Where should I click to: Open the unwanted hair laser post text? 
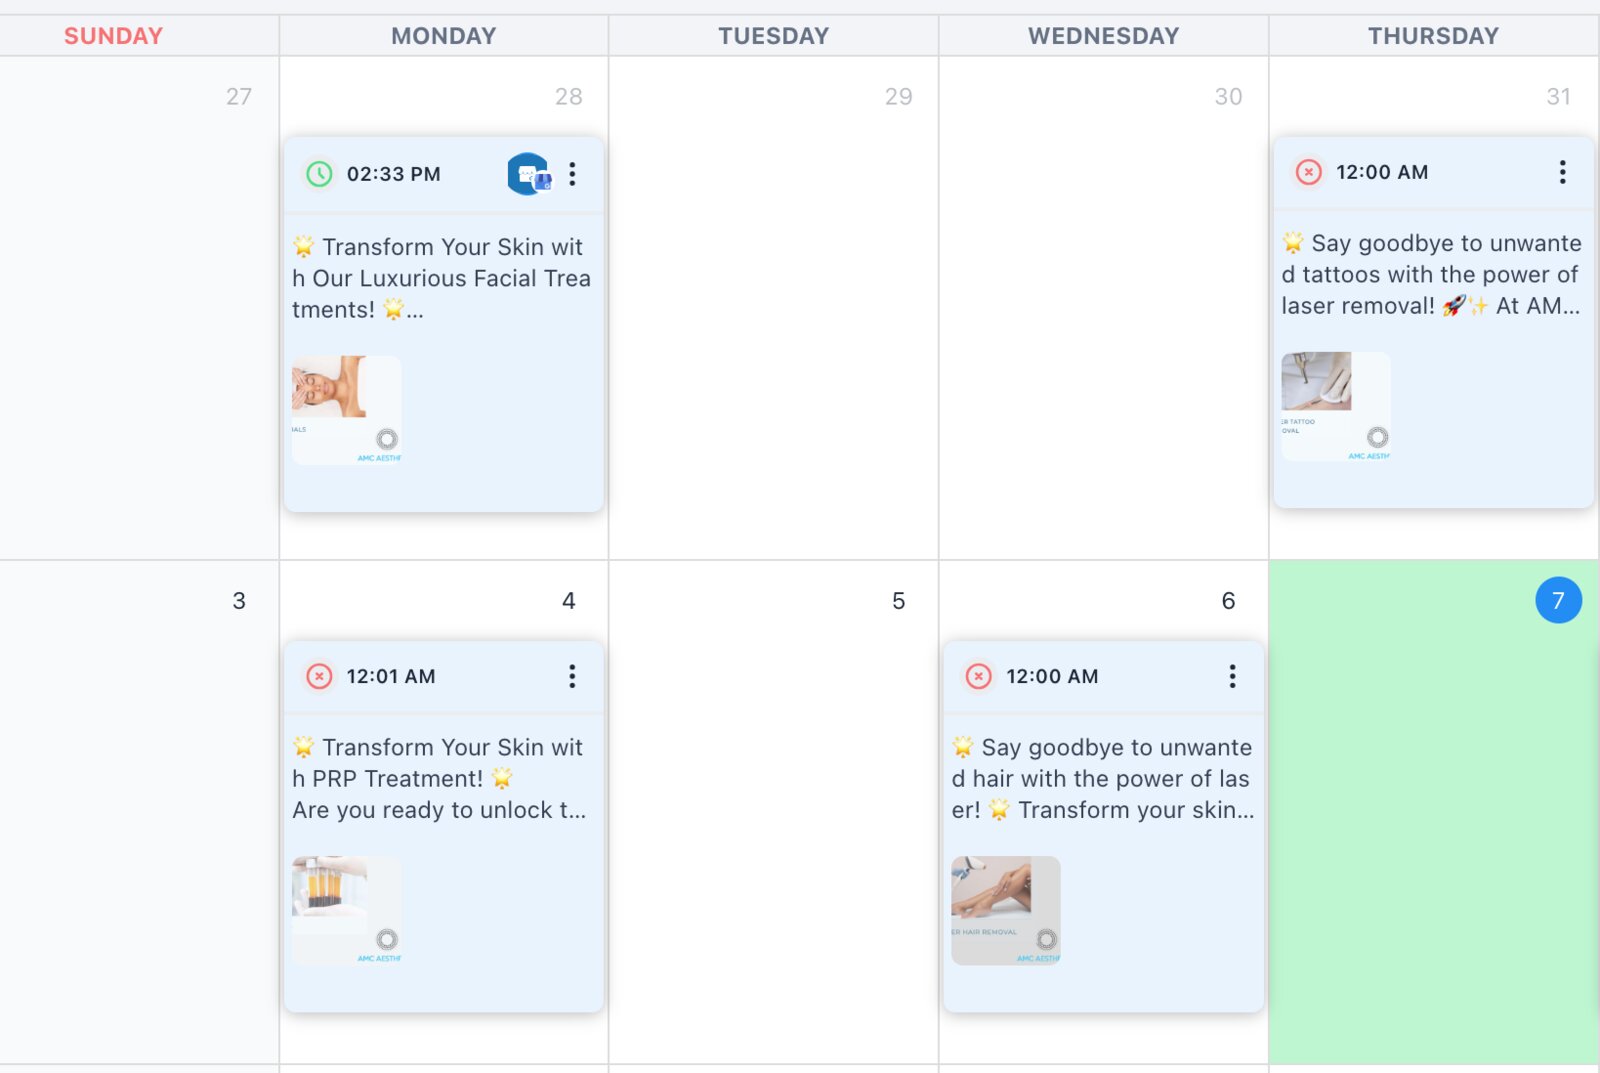click(x=1103, y=778)
